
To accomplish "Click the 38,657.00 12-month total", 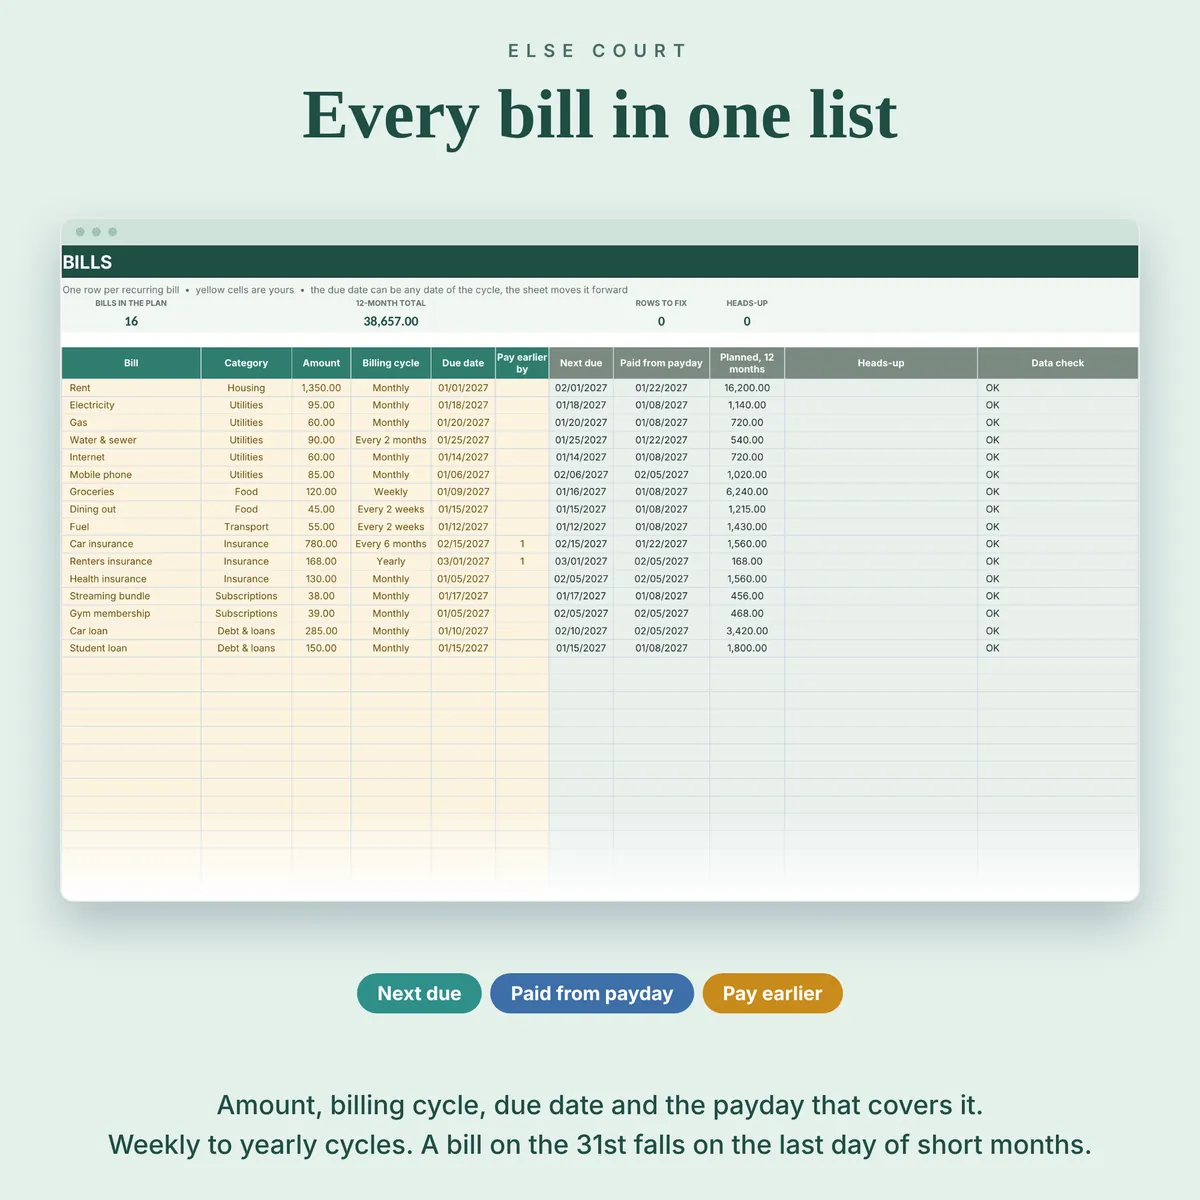I will (x=391, y=321).
